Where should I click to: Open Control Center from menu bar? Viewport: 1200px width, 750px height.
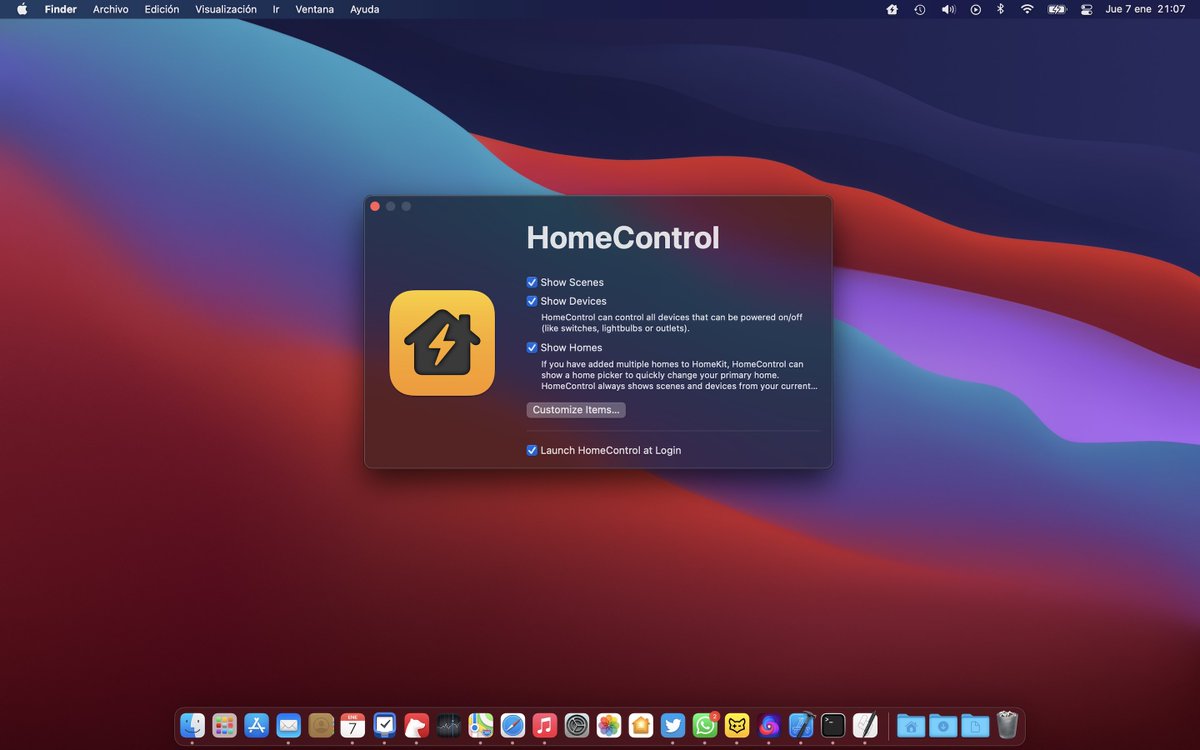coord(1088,9)
